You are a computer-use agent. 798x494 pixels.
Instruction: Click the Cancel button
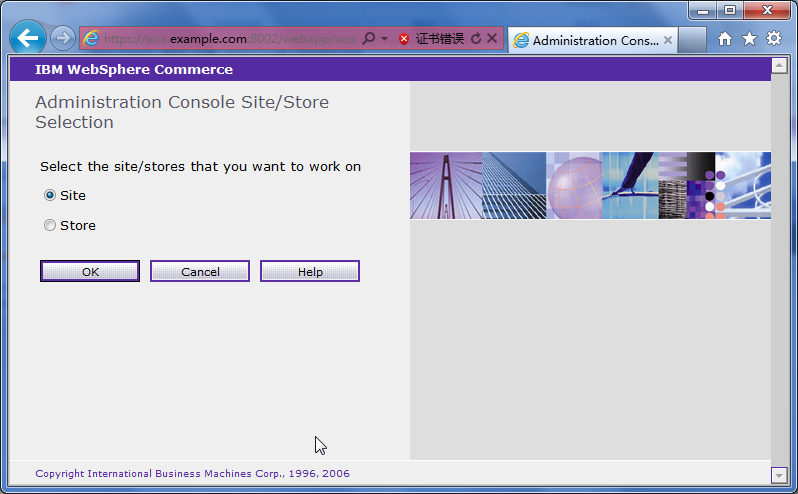(x=200, y=272)
